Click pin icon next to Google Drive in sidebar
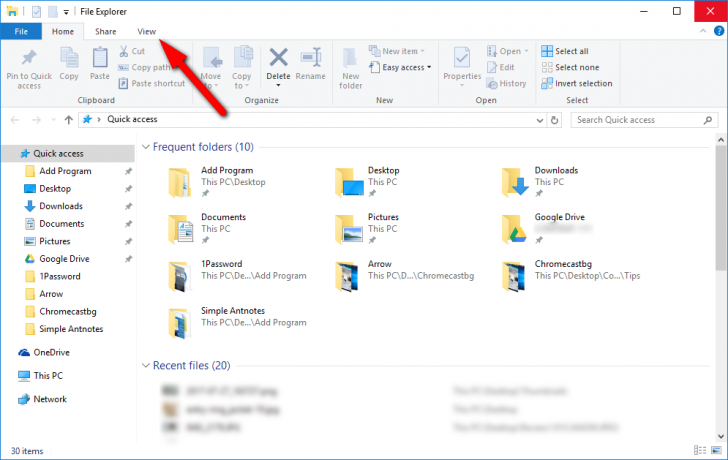Viewport: 728px width, 460px height. (129, 259)
